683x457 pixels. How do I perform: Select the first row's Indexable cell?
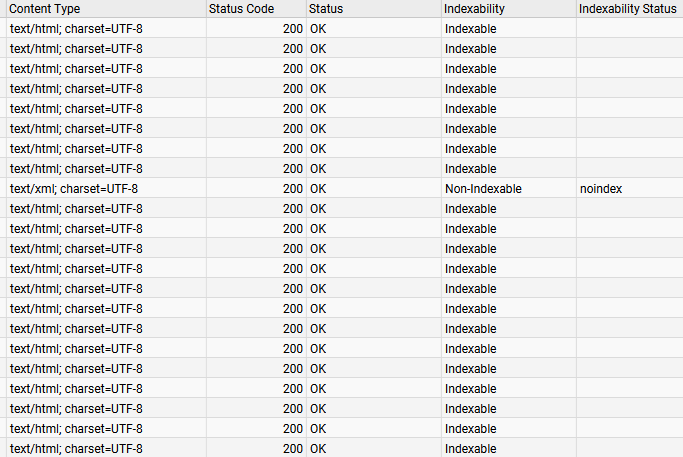click(x=470, y=28)
